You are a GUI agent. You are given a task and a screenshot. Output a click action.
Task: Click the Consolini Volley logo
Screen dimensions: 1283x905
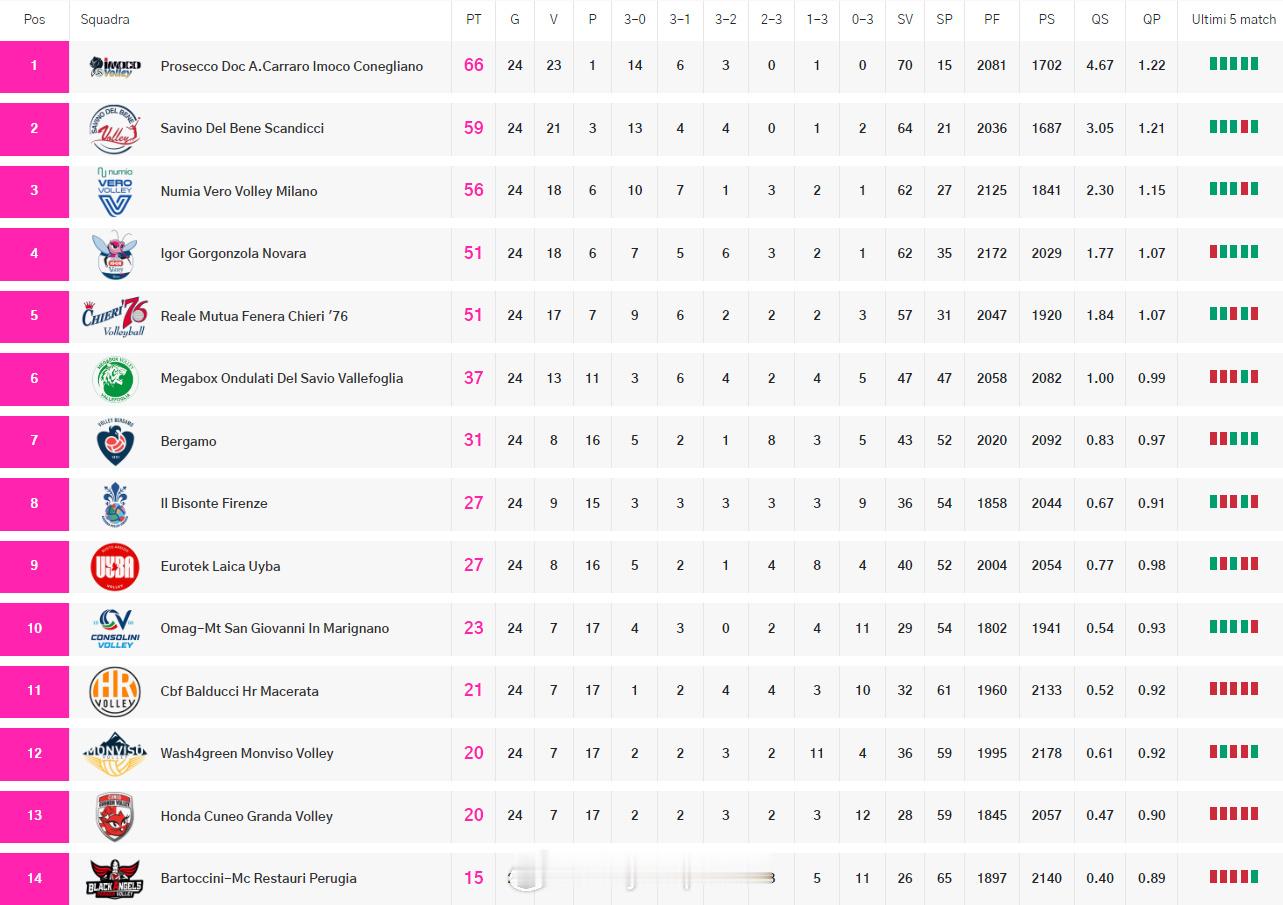pos(115,629)
